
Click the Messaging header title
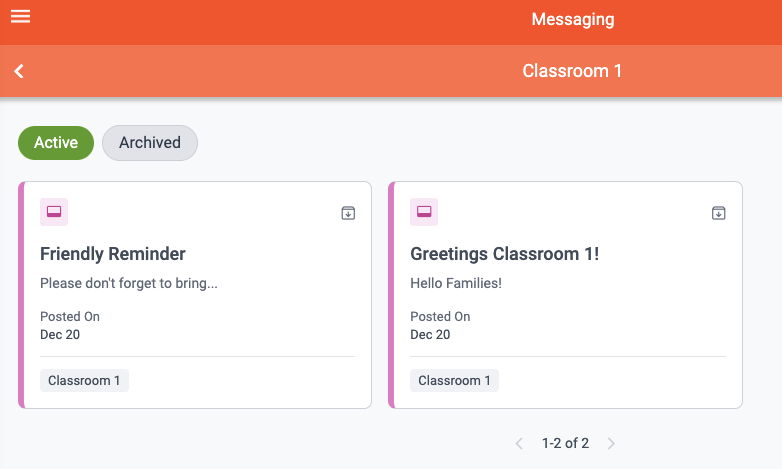[572, 19]
